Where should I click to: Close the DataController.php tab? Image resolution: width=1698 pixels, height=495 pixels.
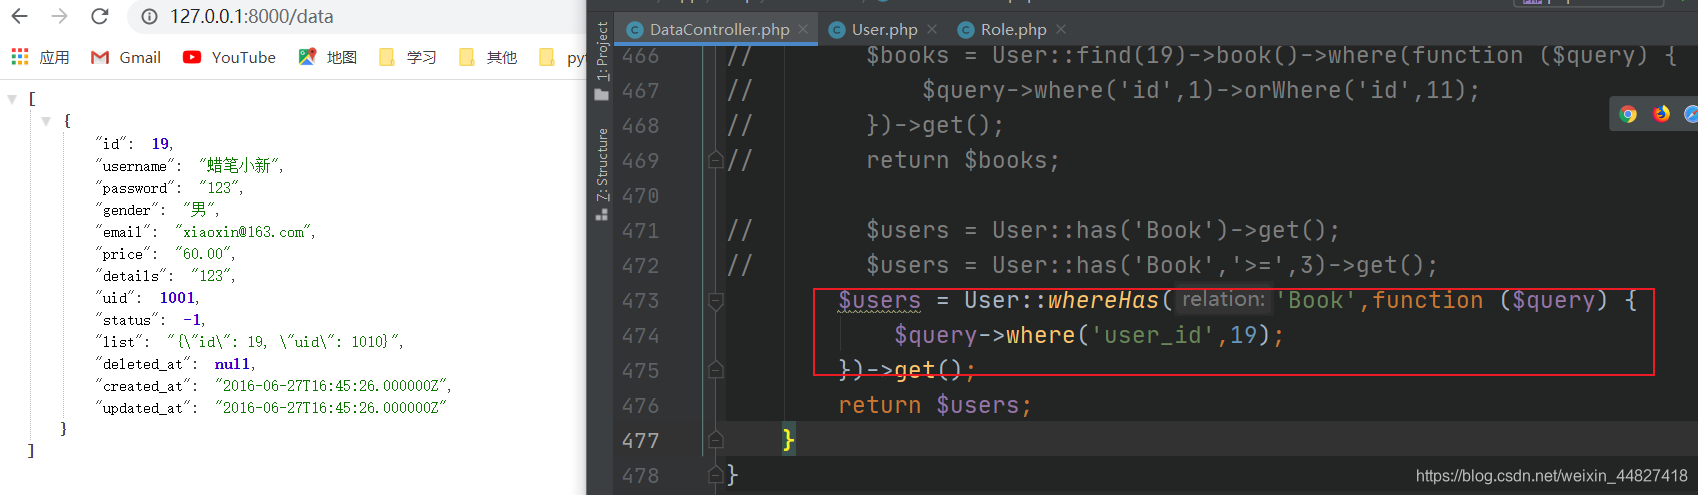pyautogui.click(x=803, y=29)
